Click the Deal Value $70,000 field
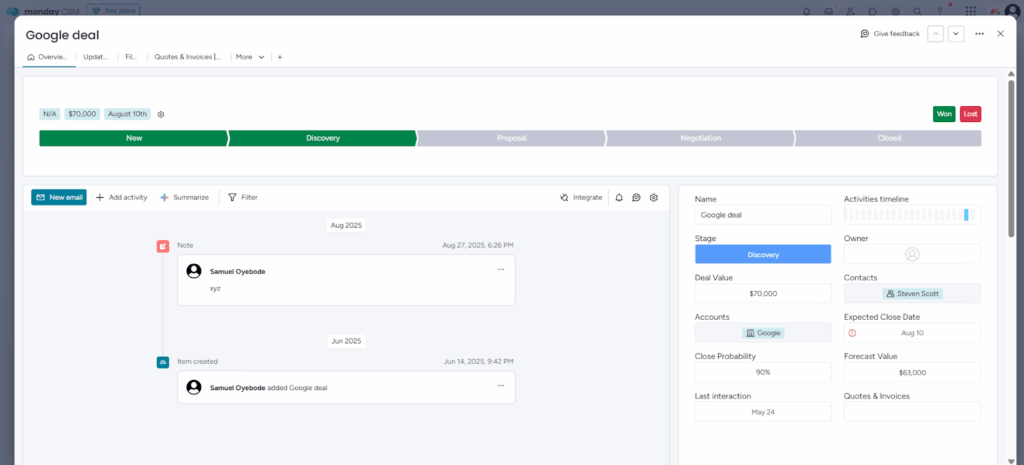Image resolution: width=1024 pixels, height=465 pixels. click(763, 294)
